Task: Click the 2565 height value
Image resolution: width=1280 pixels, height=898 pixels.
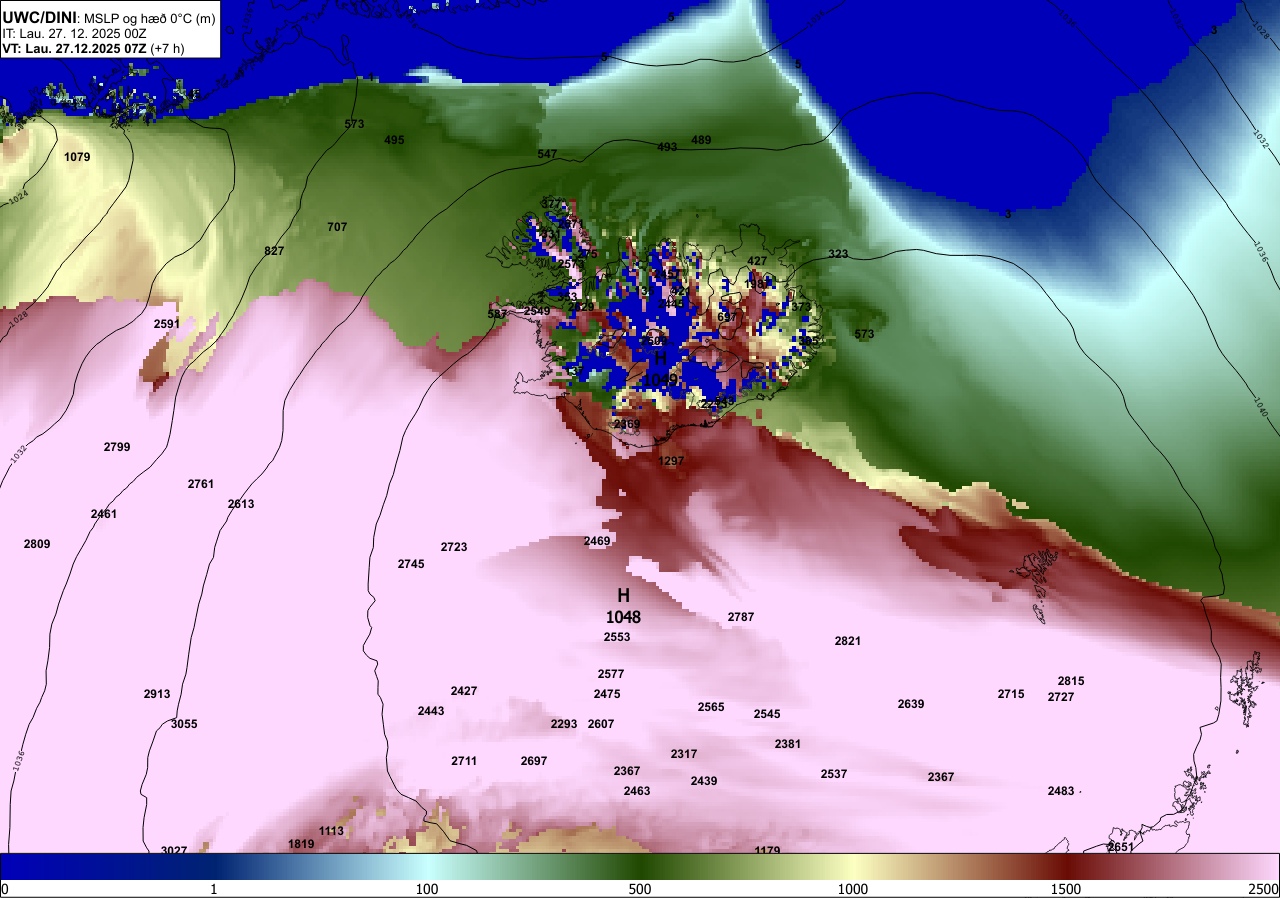Action: (711, 707)
